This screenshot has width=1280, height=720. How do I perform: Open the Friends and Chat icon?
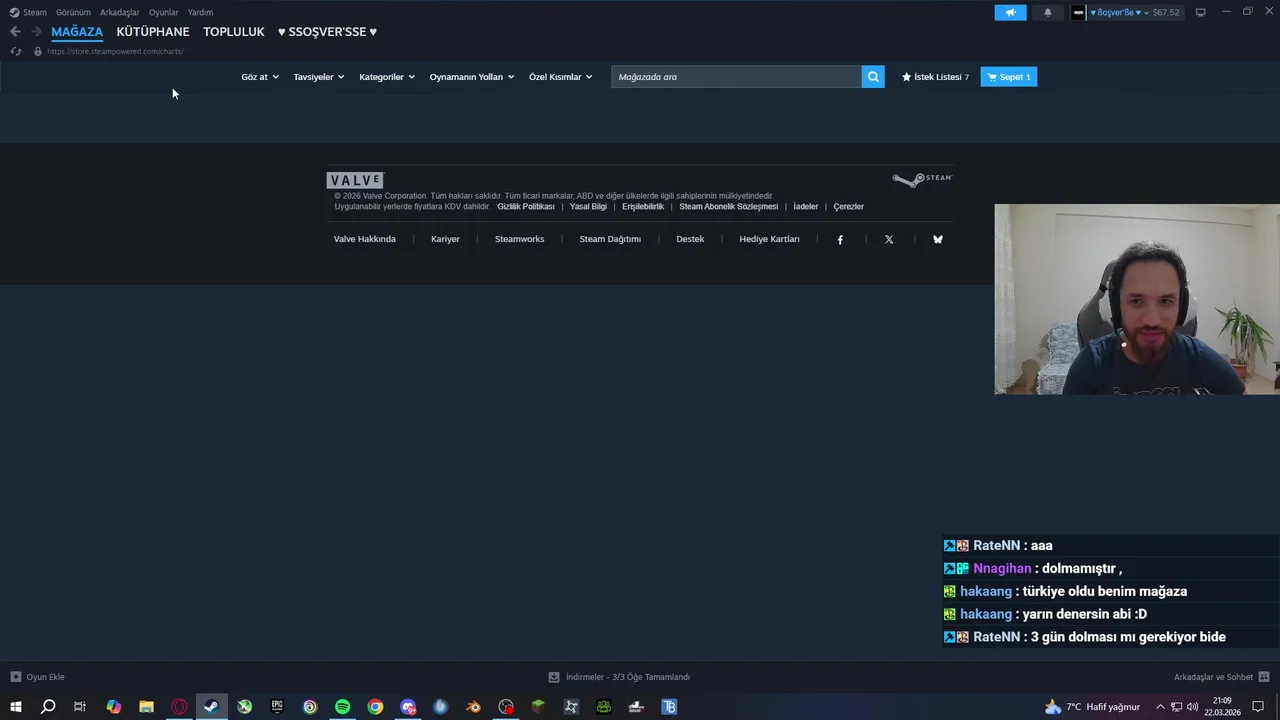pos(1264,677)
